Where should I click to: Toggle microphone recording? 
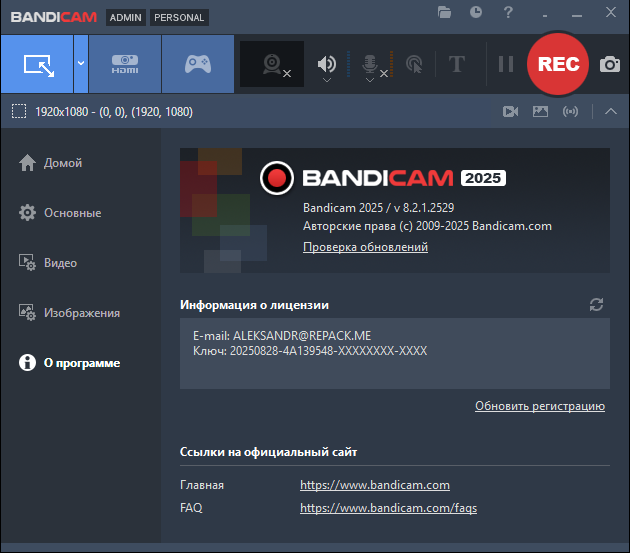click(370, 64)
